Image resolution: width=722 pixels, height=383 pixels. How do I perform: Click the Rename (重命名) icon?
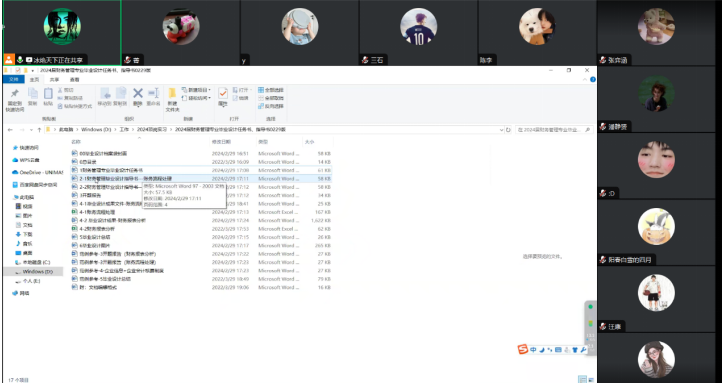(153, 93)
